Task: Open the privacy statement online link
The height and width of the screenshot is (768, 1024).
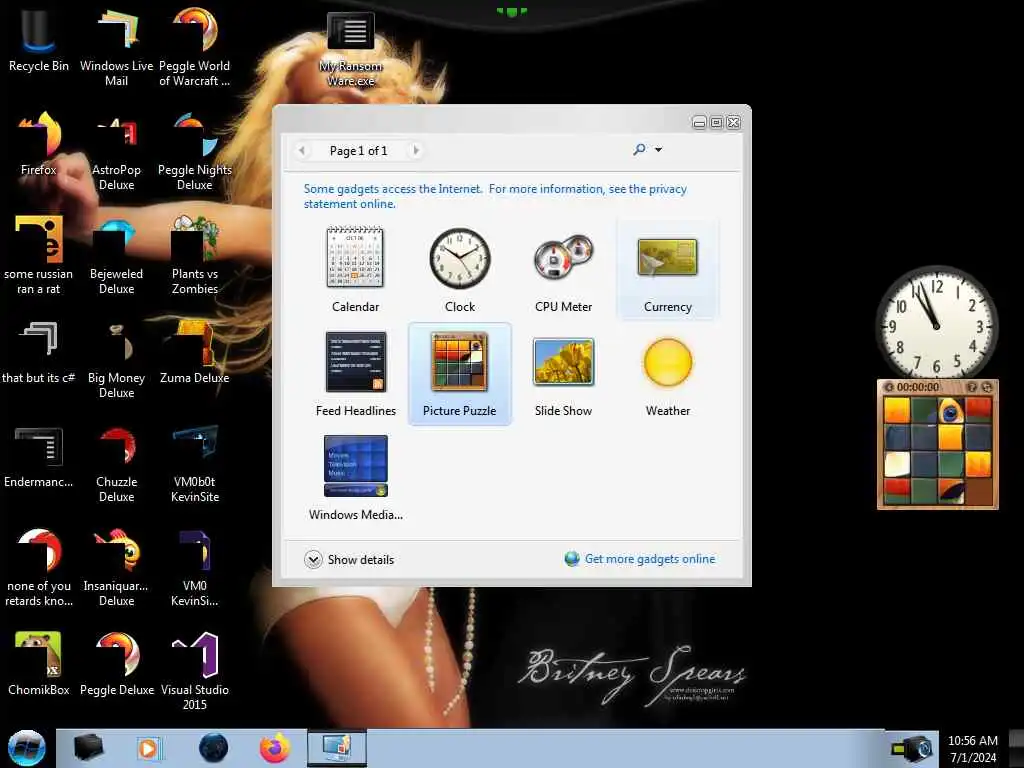Action: [495, 196]
